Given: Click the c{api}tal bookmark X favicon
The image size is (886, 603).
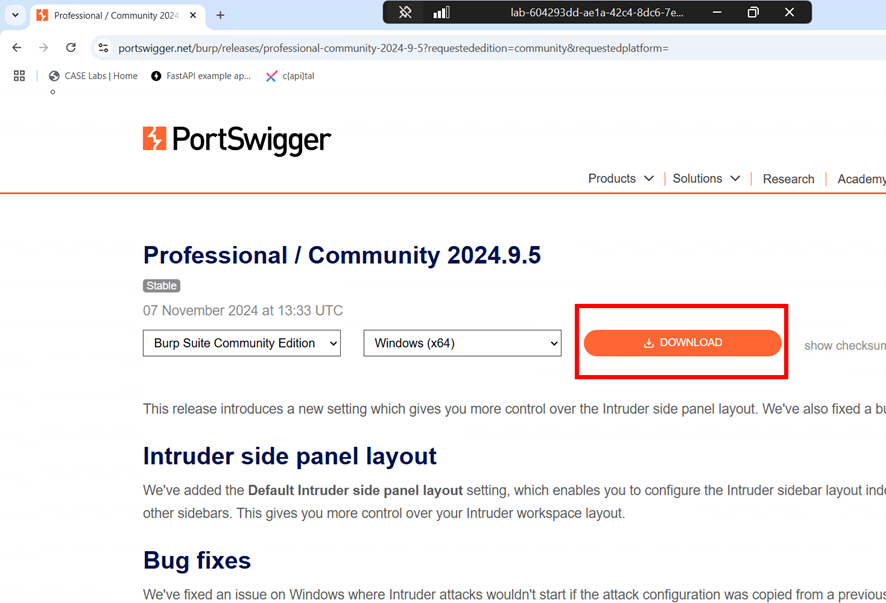Looking at the screenshot, I should (271, 76).
